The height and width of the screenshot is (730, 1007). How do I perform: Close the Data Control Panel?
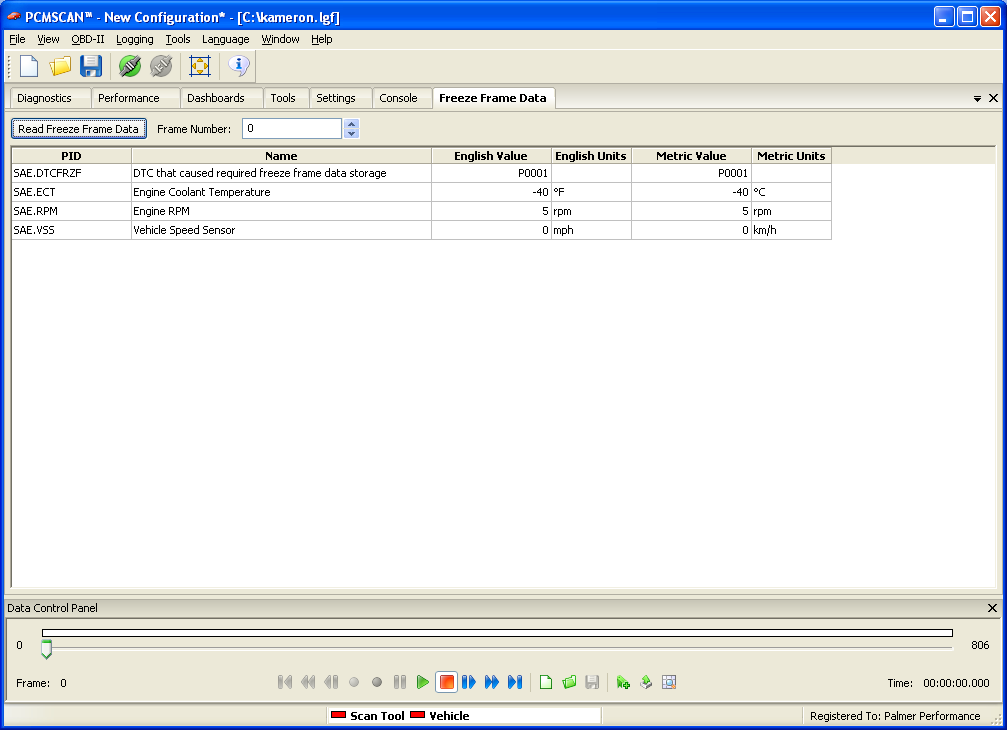point(992,608)
